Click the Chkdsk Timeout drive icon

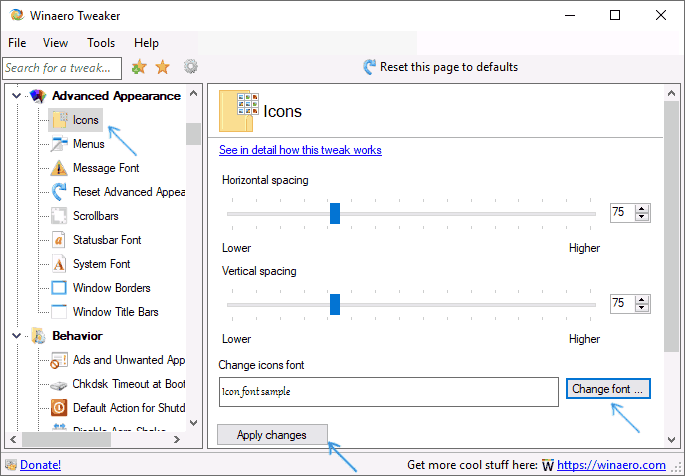tap(59, 385)
